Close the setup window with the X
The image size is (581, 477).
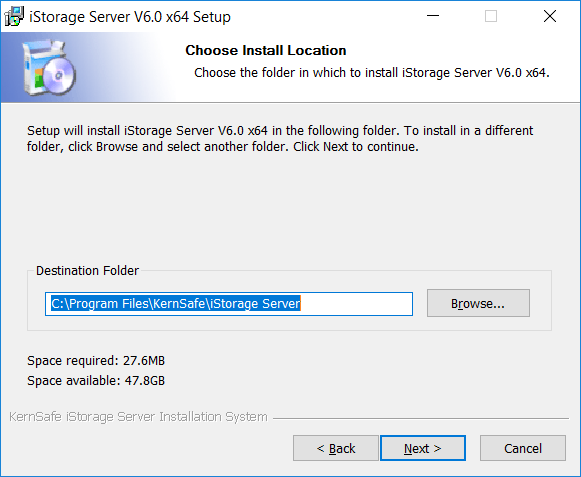click(x=550, y=16)
